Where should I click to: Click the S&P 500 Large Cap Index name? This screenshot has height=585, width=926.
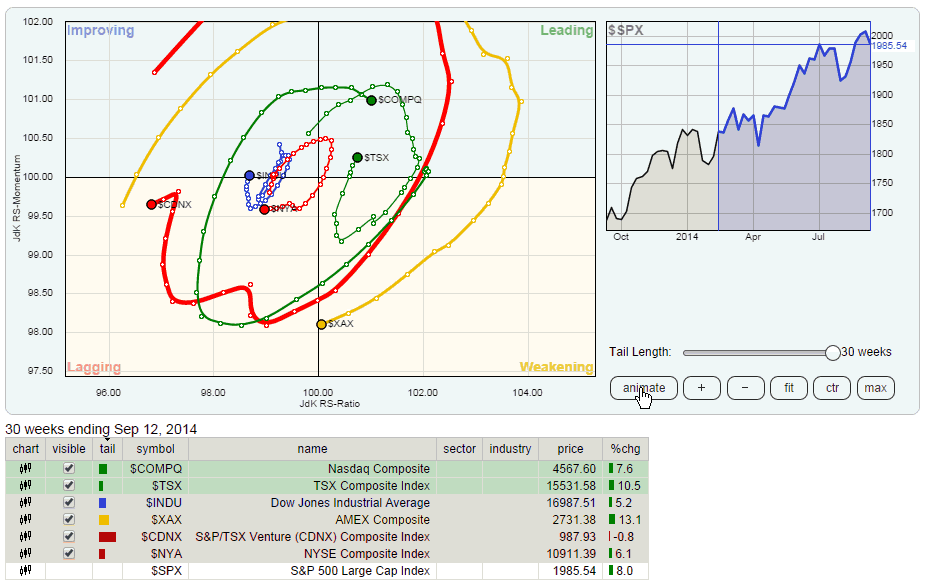click(x=360, y=571)
